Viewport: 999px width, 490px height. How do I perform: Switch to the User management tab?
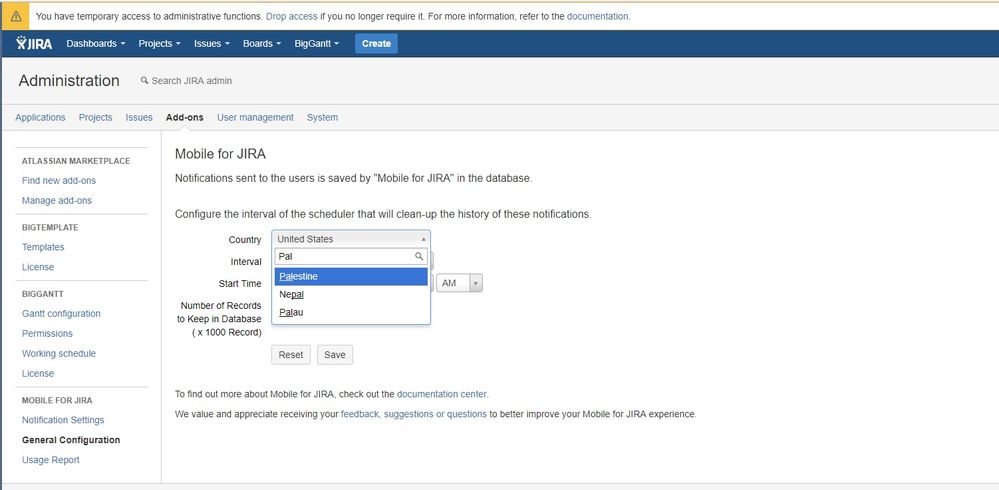click(x=255, y=117)
